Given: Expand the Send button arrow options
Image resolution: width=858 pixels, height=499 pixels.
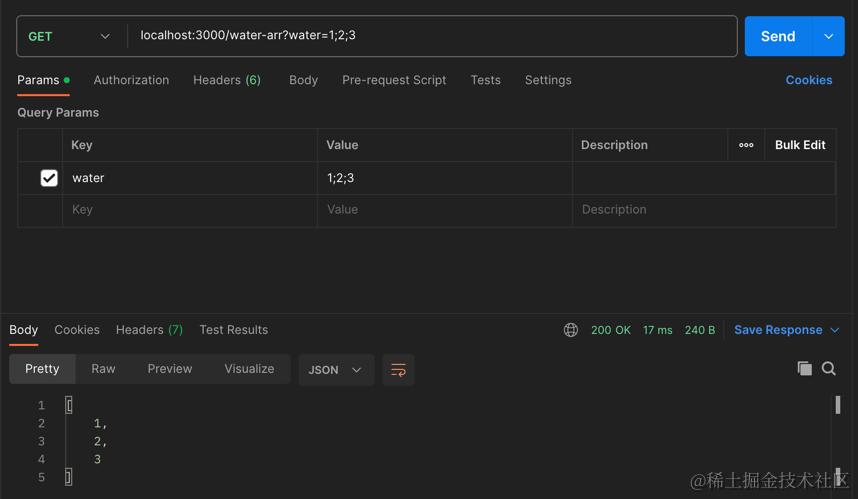Looking at the screenshot, I should (828, 36).
